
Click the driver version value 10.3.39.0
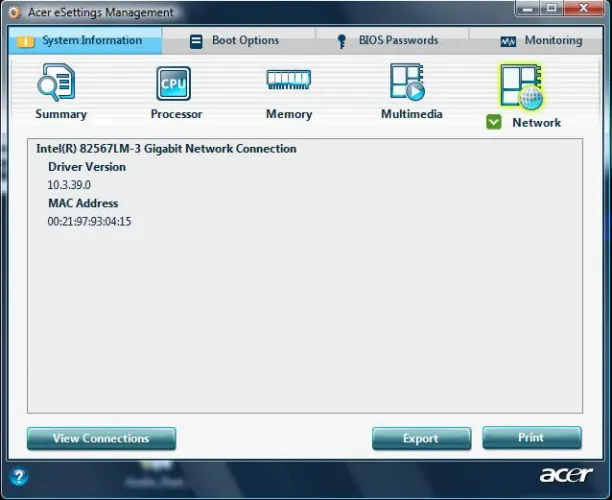(69, 185)
